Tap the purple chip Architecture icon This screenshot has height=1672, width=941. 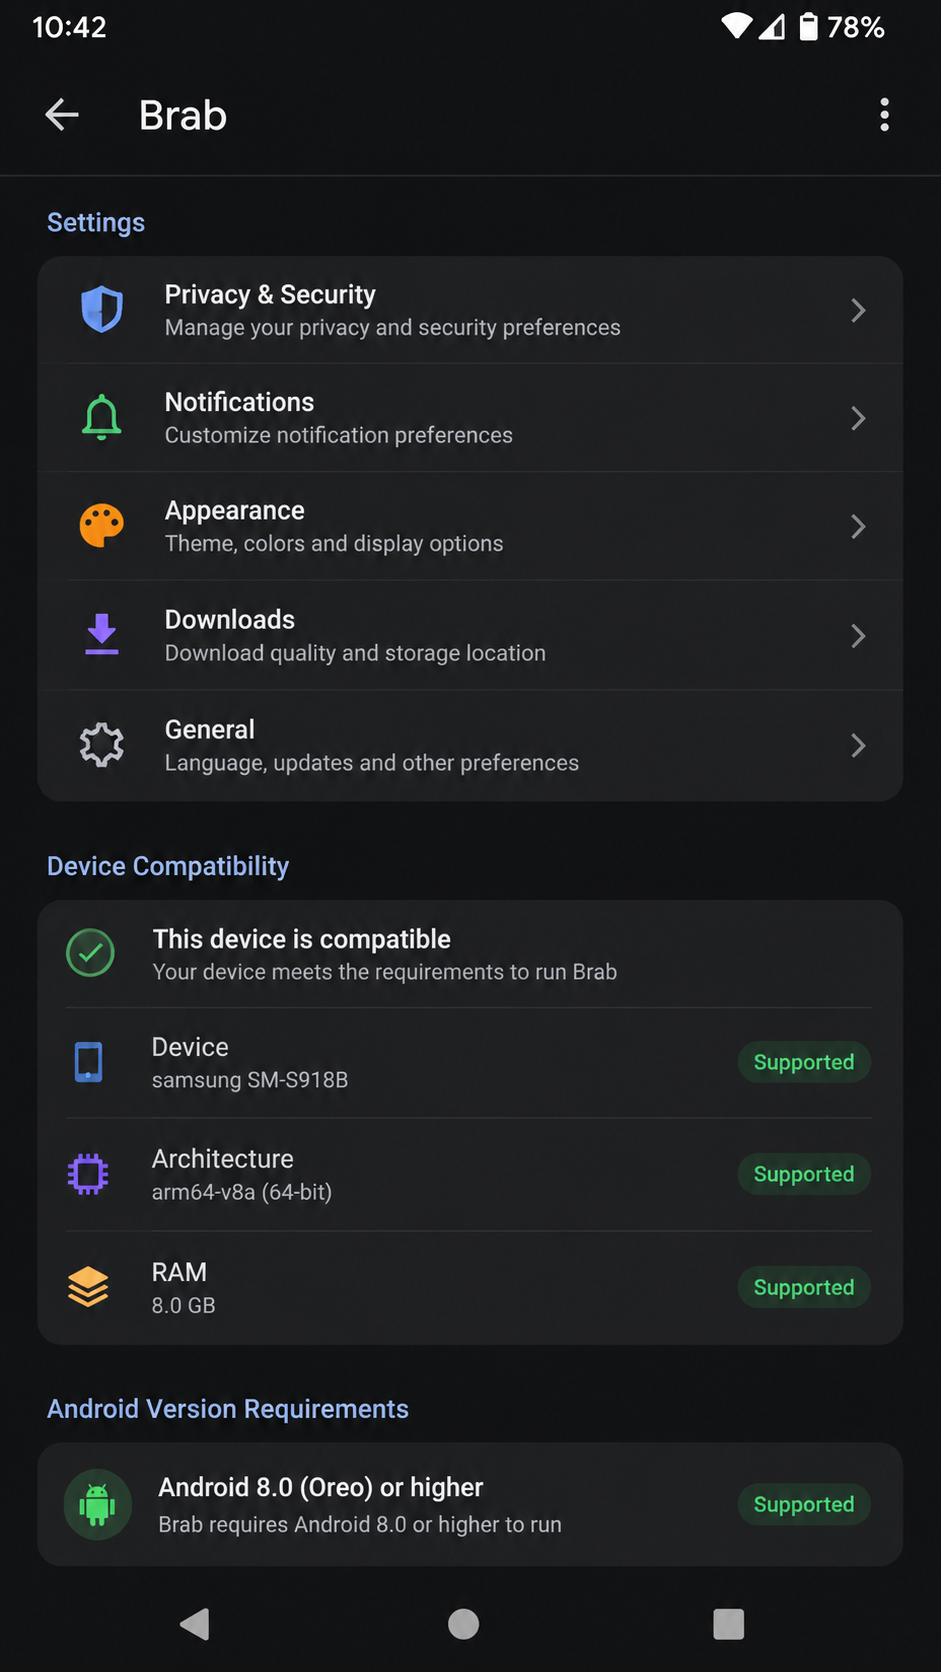88,1174
